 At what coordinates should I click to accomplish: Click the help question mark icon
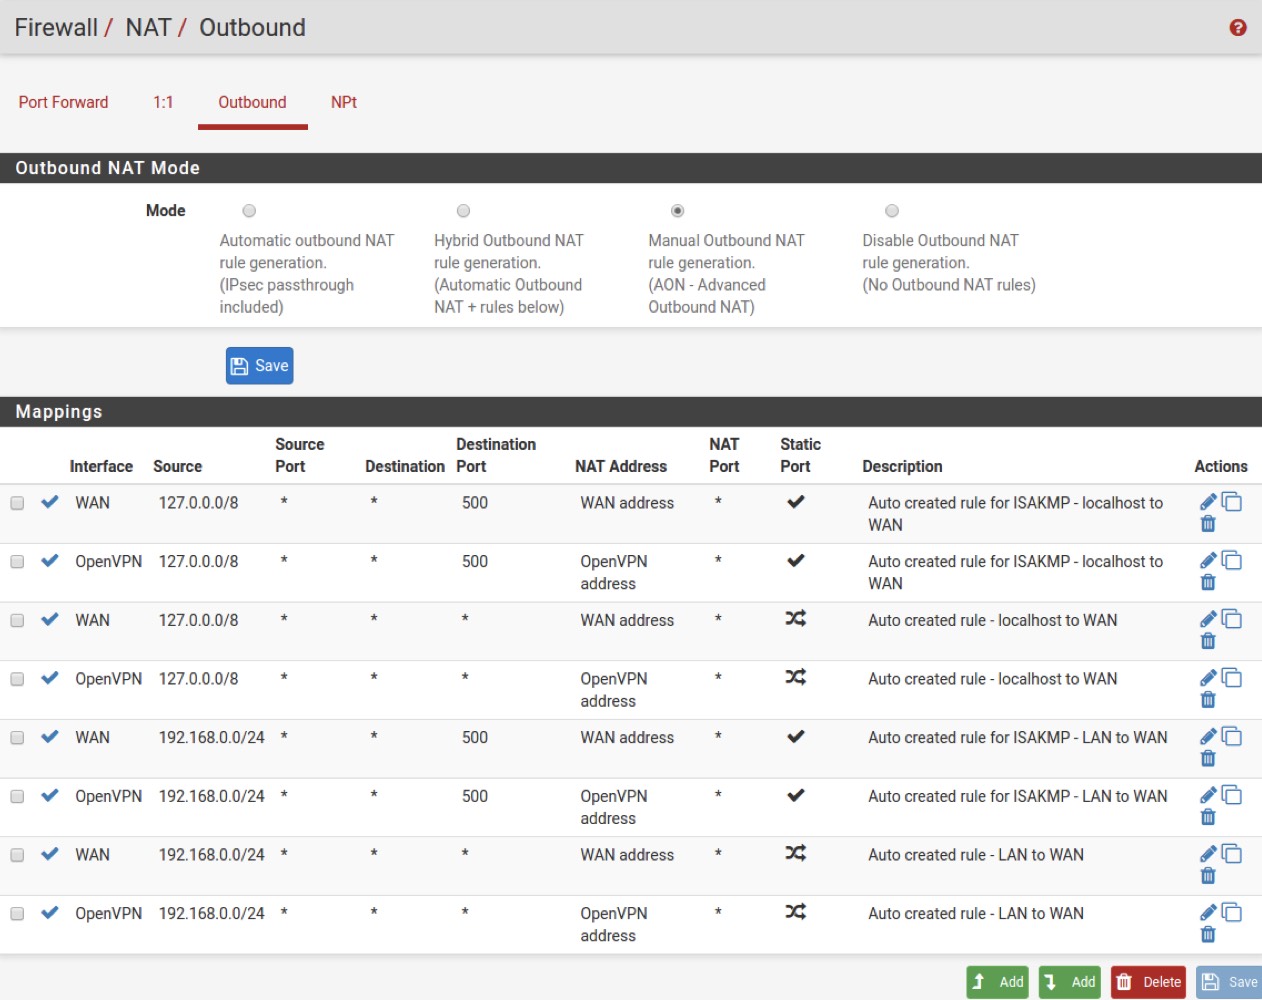click(1237, 28)
